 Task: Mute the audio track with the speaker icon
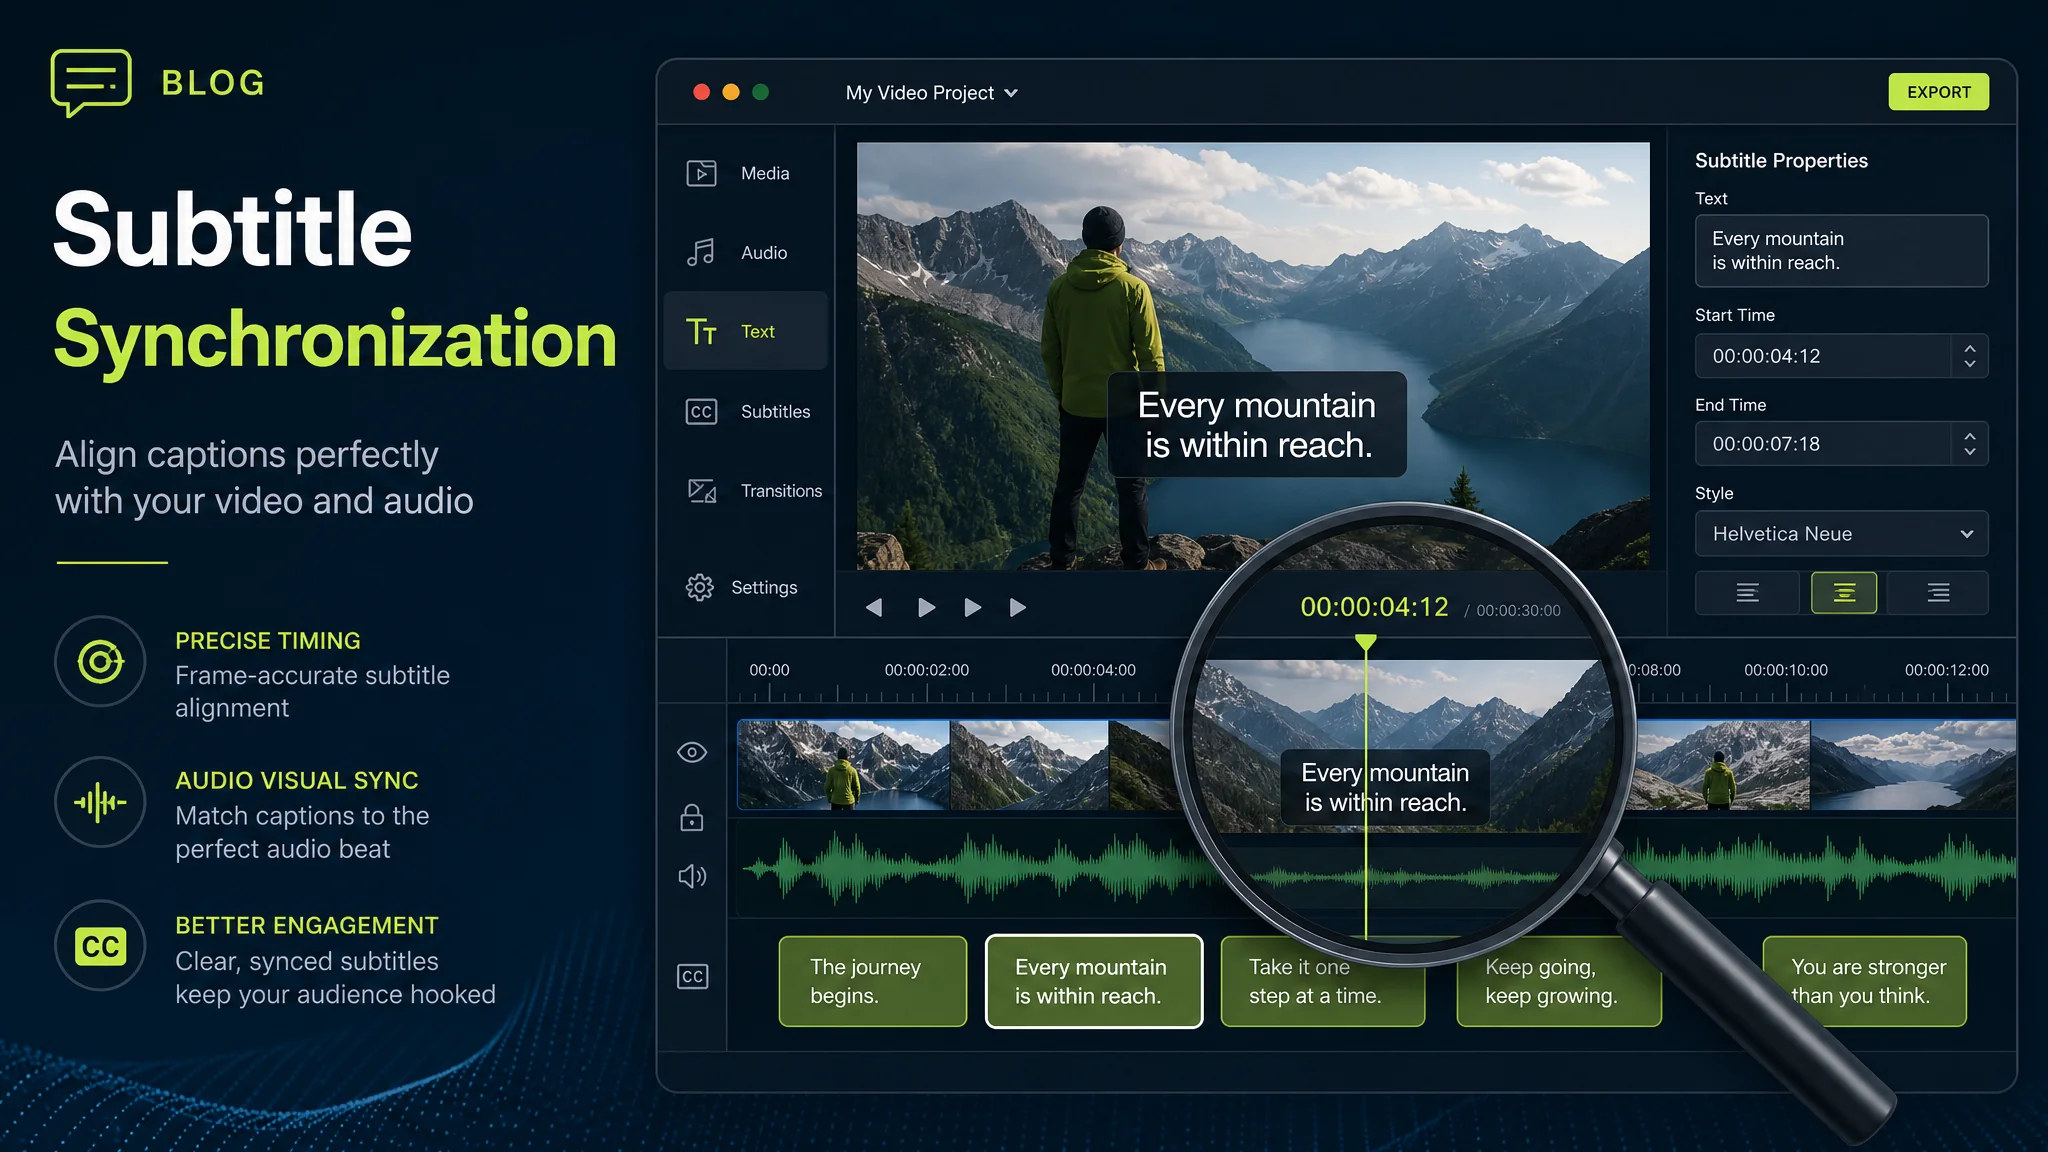point(692,876)
